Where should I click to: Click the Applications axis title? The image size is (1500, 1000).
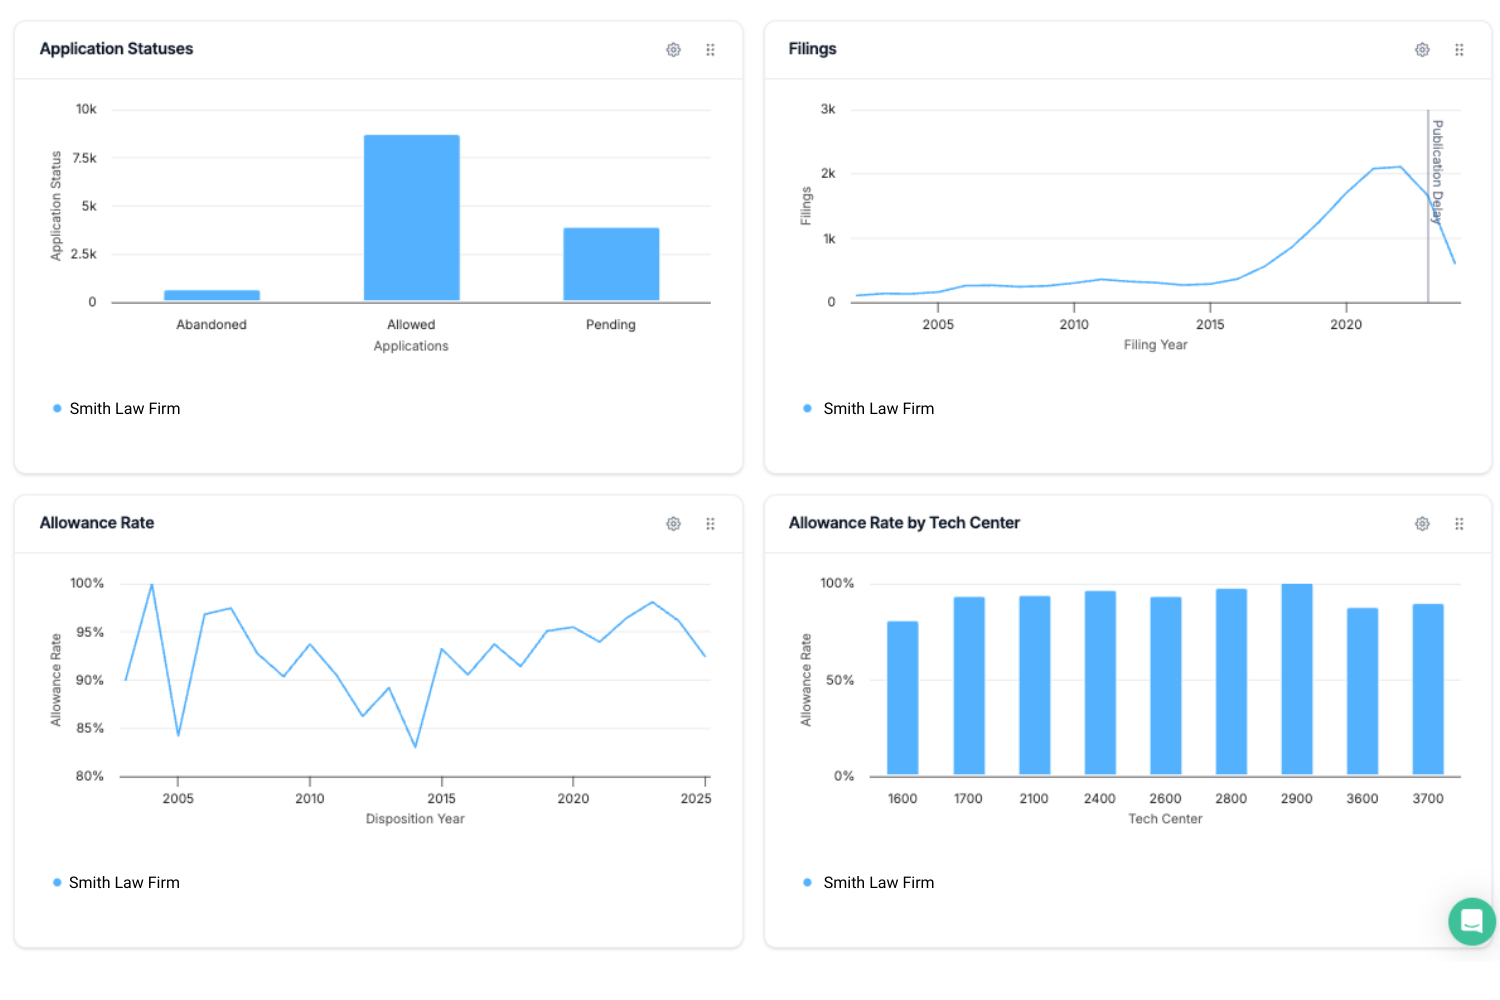click(411, 346)
